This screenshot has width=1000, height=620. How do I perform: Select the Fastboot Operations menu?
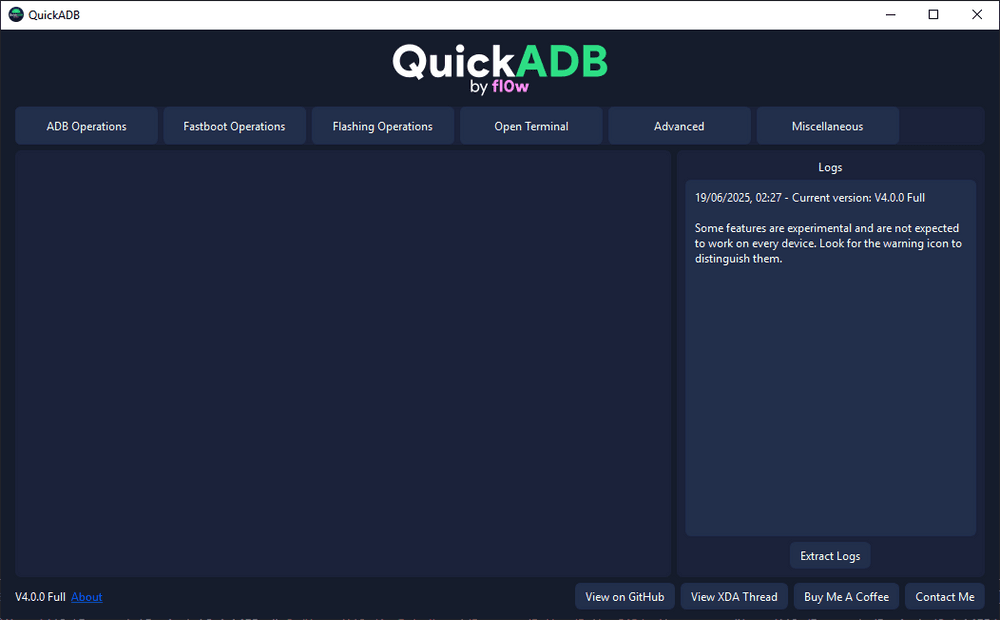[234, 126]
